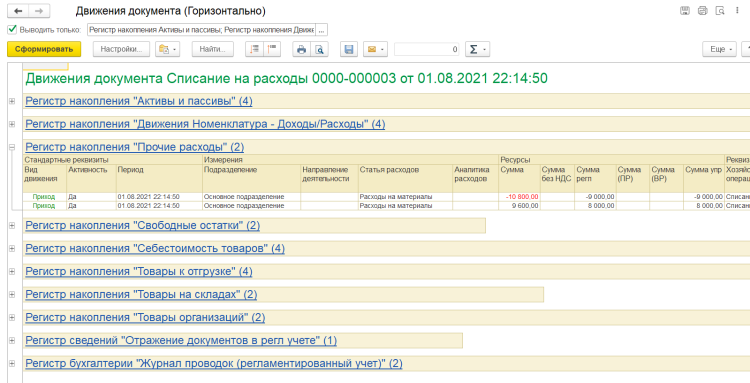This screenshot has height=383, width=750.
Task: Click the collapse all groups icon
Action: [x=272, y=49]
